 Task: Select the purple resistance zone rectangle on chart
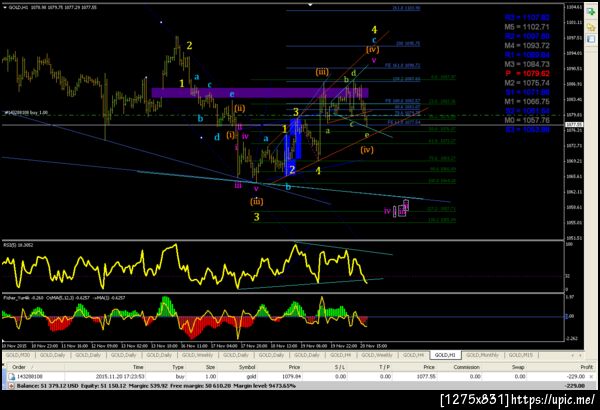[x=260, y=93]
